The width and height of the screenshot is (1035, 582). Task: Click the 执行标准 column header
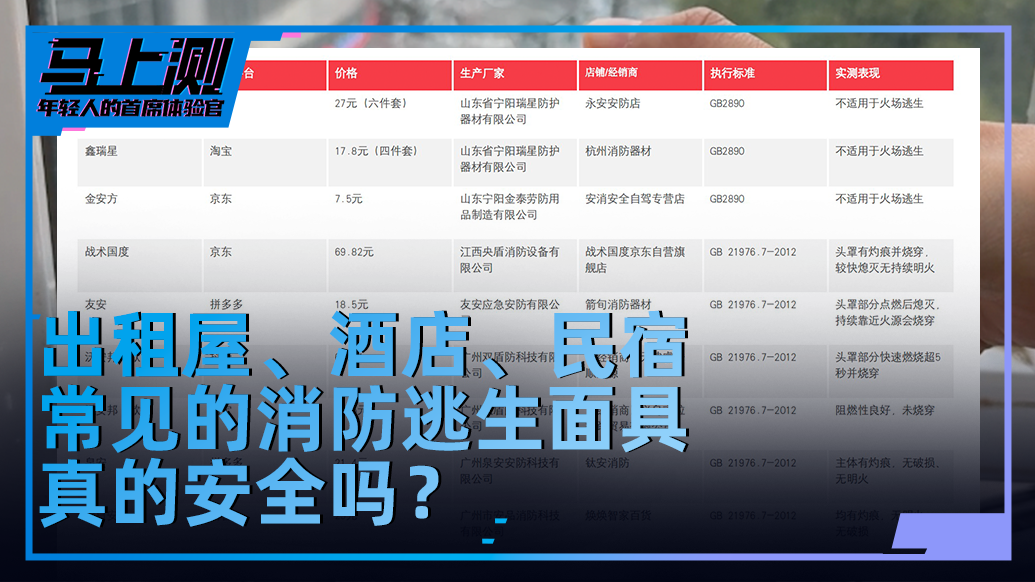tap(734, 73)
